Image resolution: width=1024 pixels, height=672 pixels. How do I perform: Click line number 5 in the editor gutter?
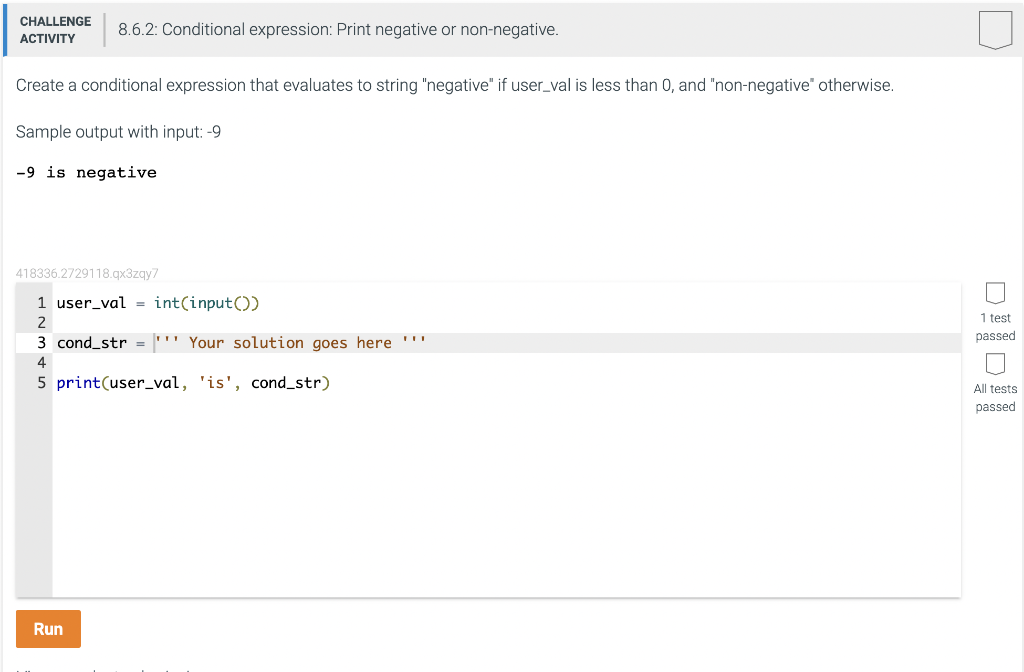(x=41, y=383)
